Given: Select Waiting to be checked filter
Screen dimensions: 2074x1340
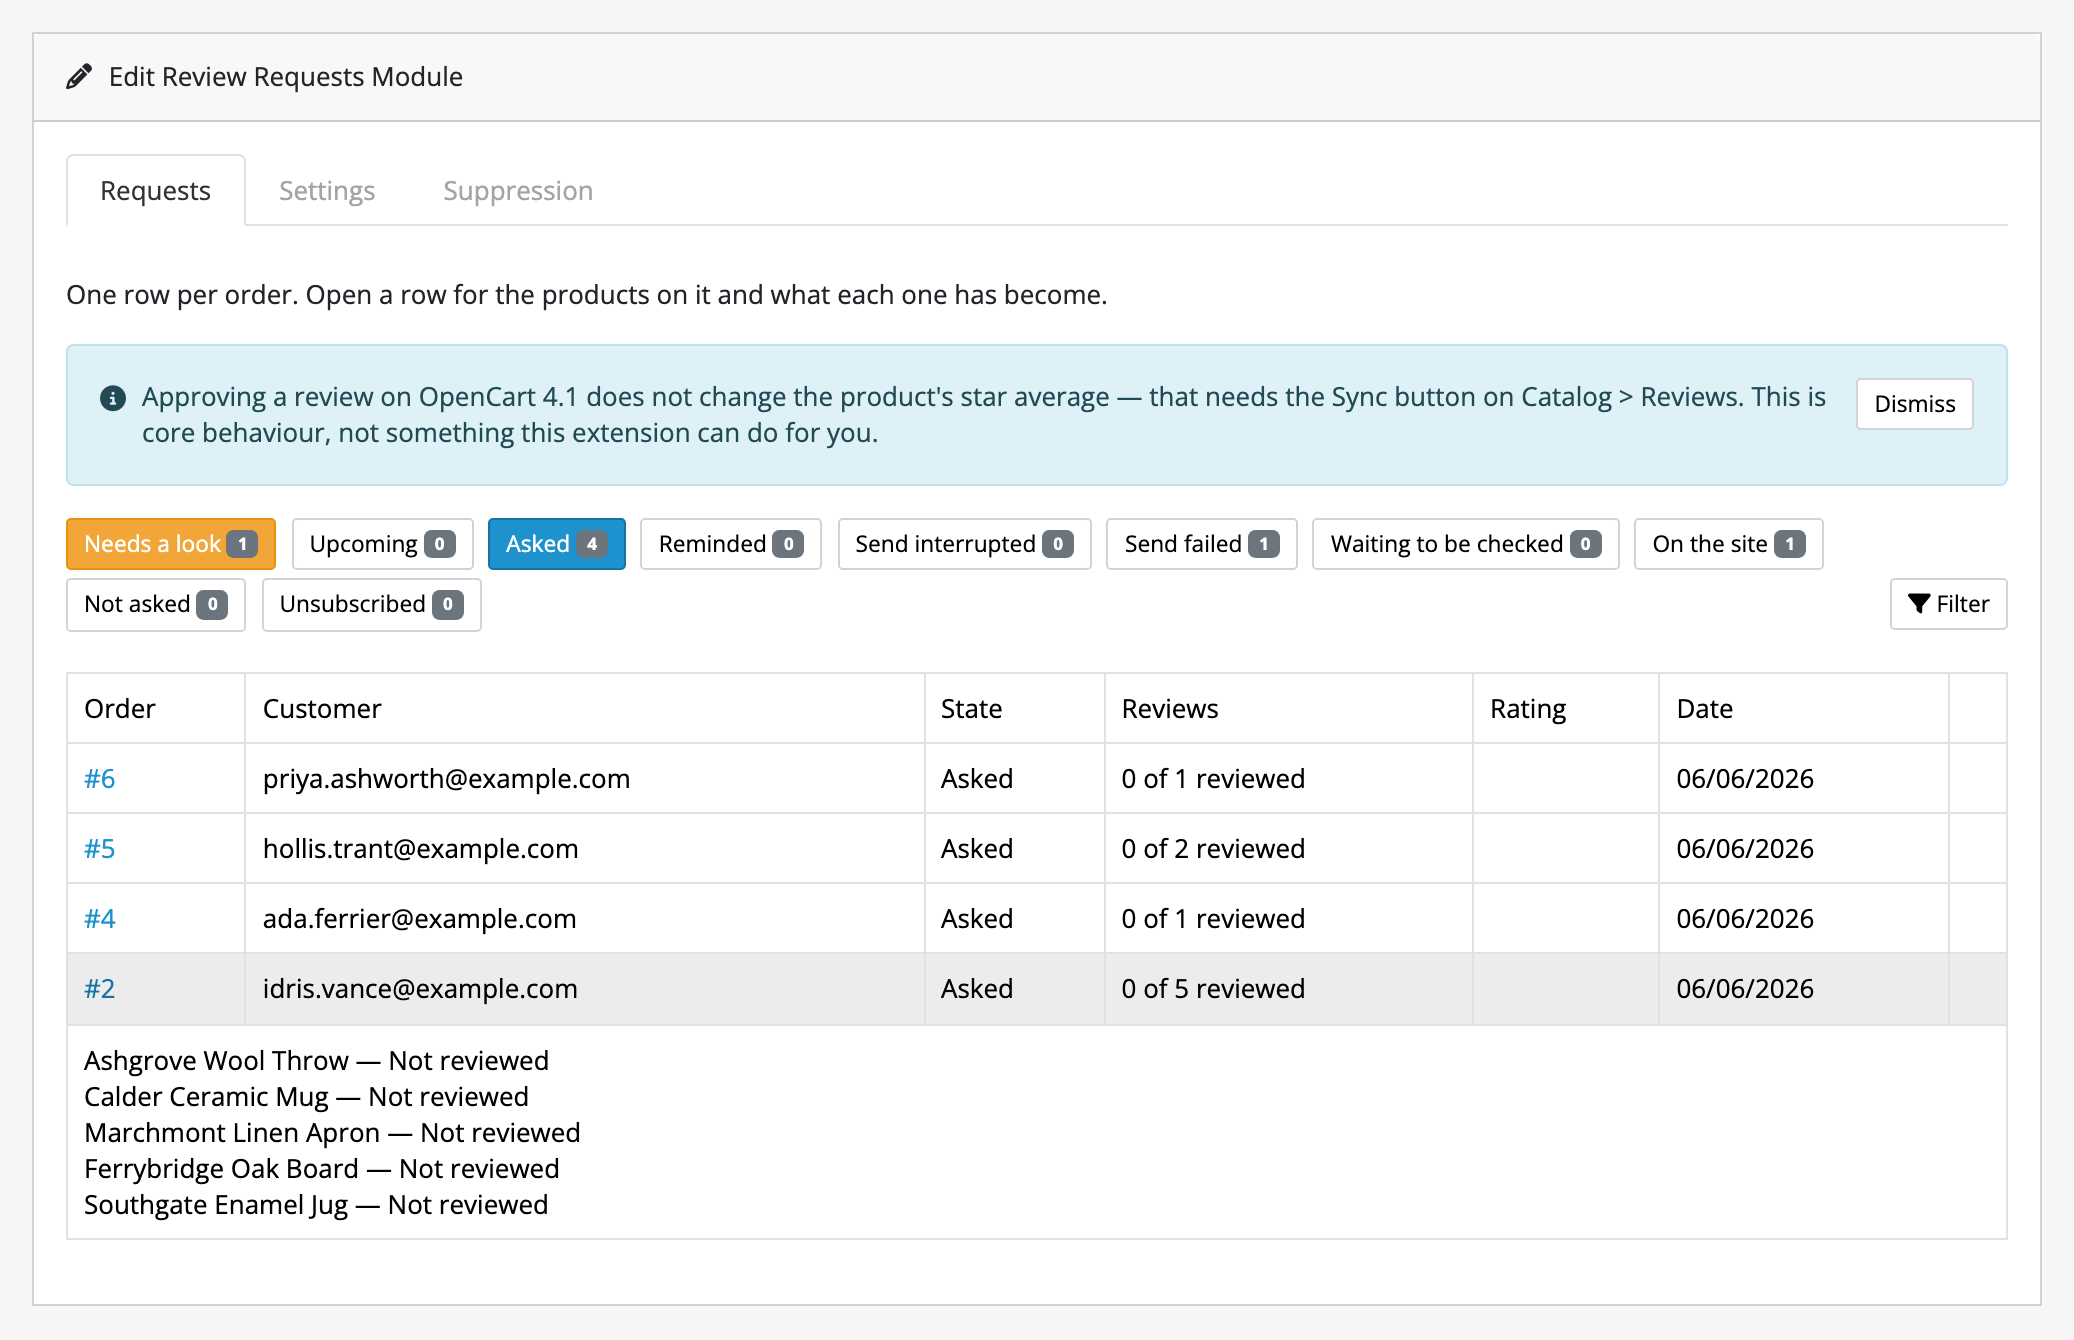Looking at the screenshot, I should 1466,544.
